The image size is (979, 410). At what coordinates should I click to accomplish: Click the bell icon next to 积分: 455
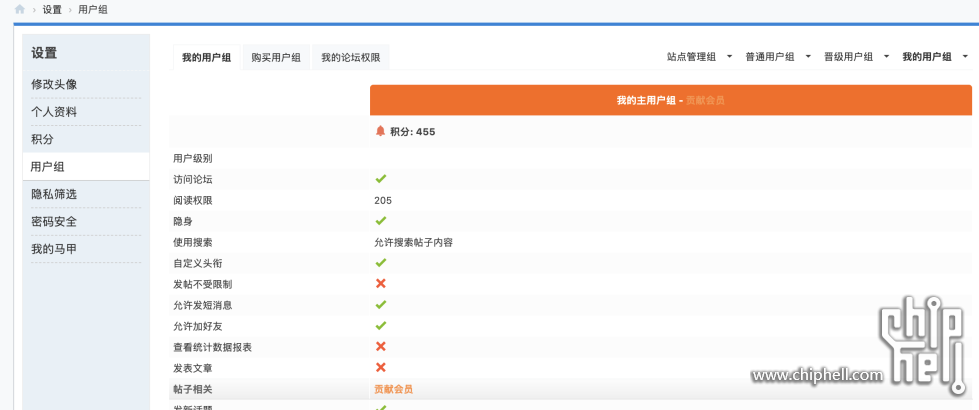pyautogui.click(x=380, y=131)
